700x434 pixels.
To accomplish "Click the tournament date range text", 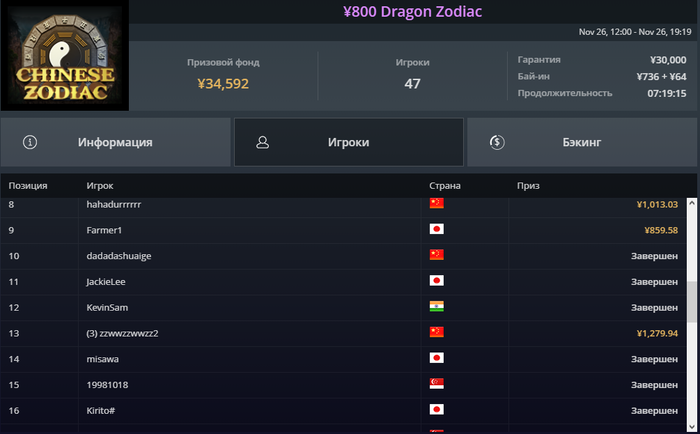I will [x=635, y=32].
